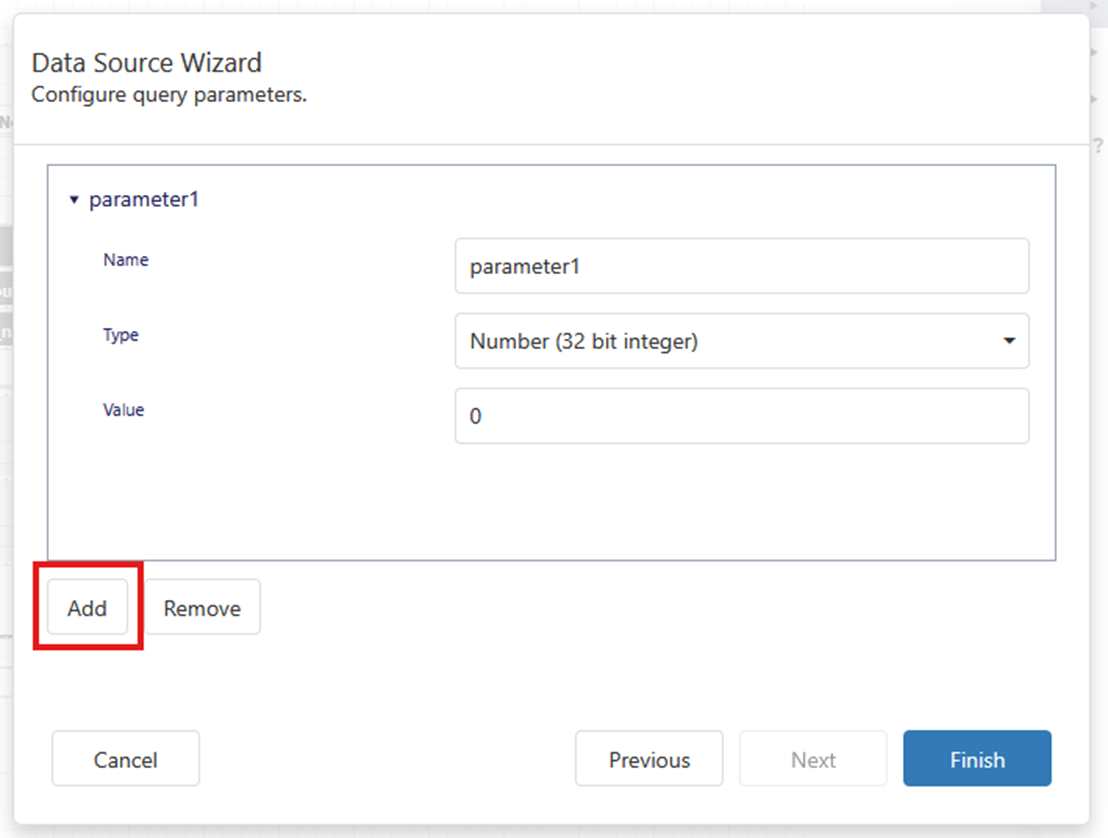
Task: Finish the Data Source Wizard
Action: point(976,760)
